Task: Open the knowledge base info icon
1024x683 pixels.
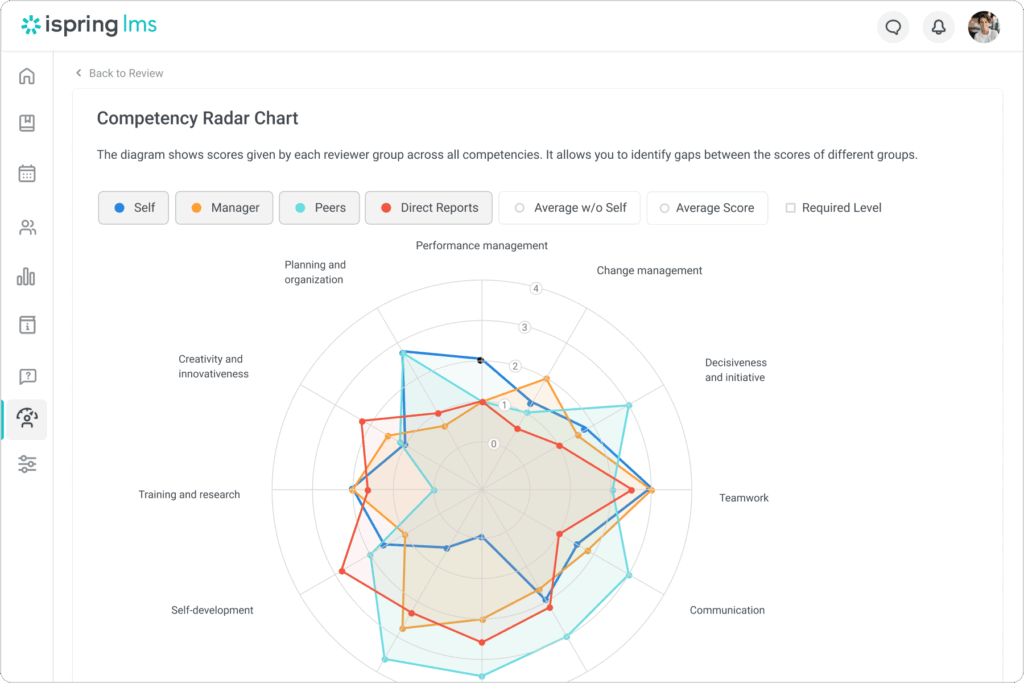Action: 27,325
